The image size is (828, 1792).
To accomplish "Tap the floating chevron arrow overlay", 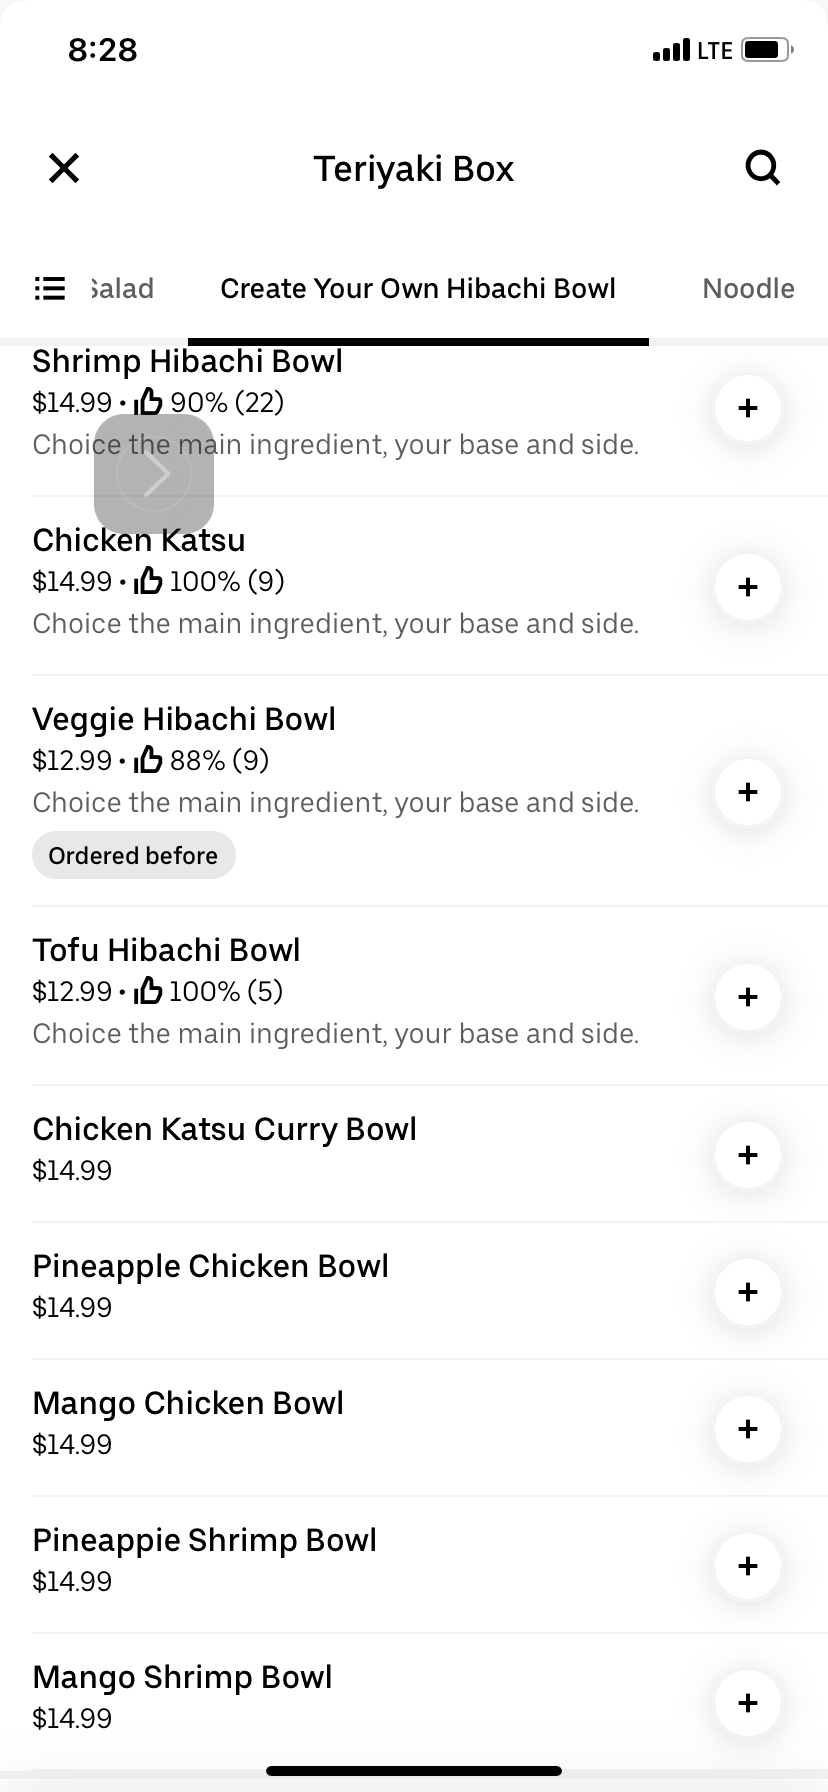I will (x=154, y=474).
